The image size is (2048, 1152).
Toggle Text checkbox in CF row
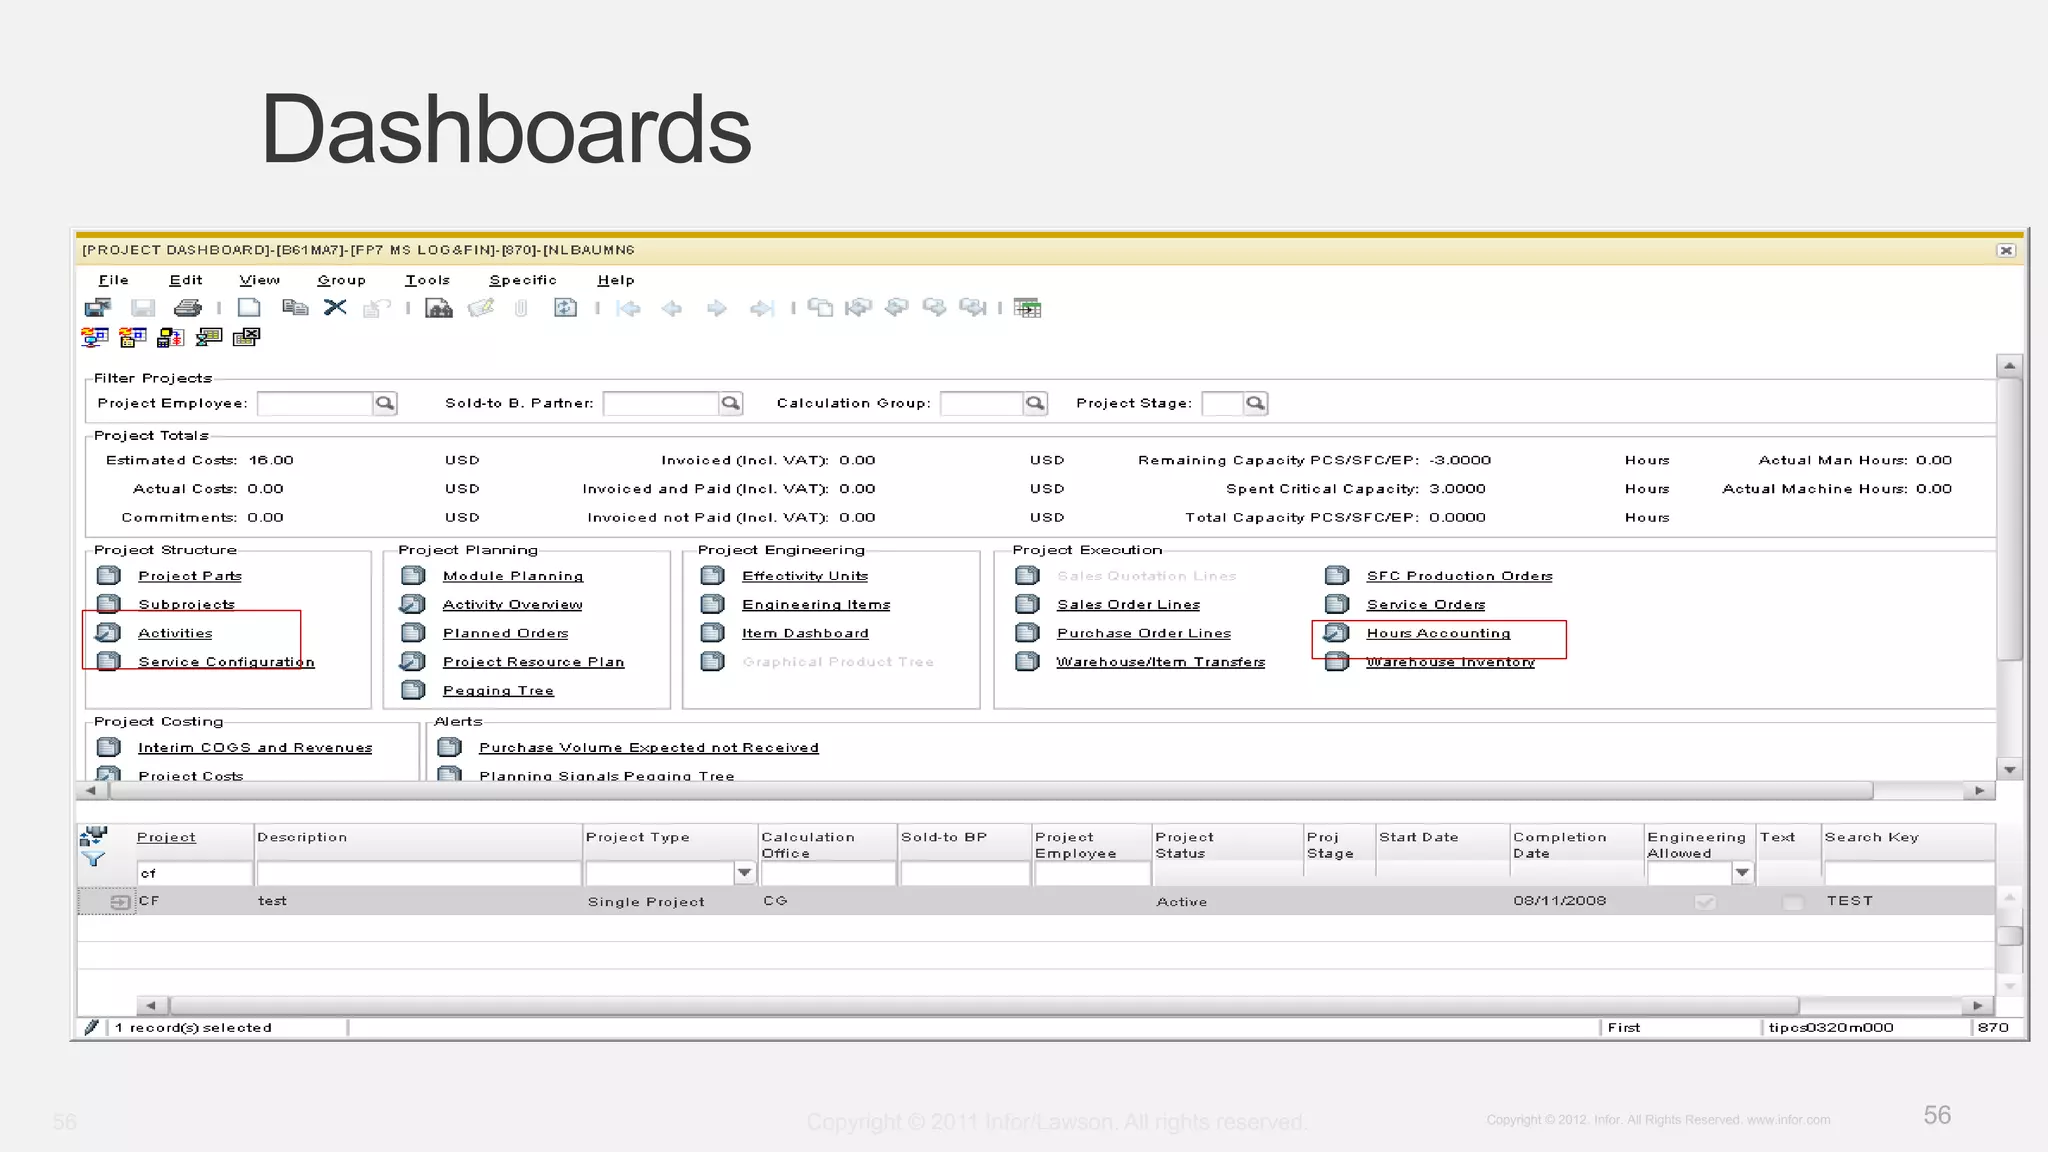point(1792,902)
